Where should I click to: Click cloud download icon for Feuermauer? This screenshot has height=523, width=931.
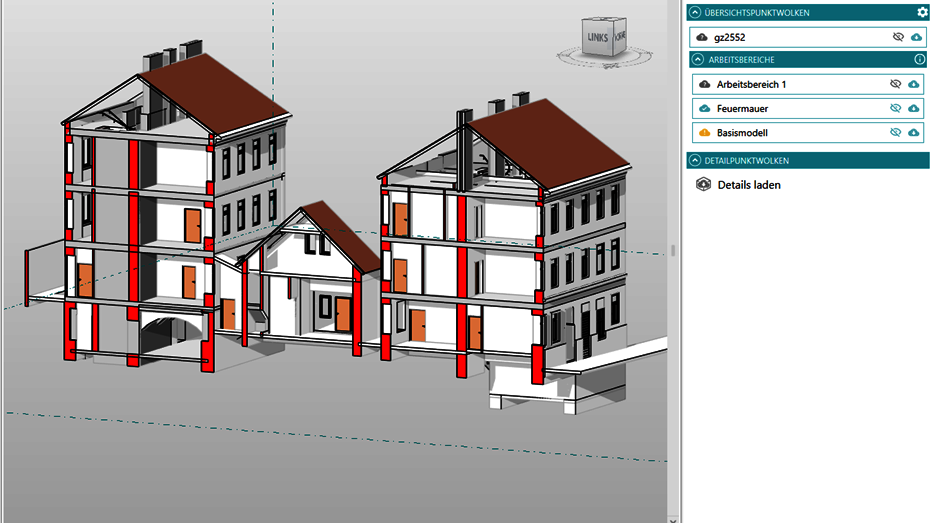point(913,108)
